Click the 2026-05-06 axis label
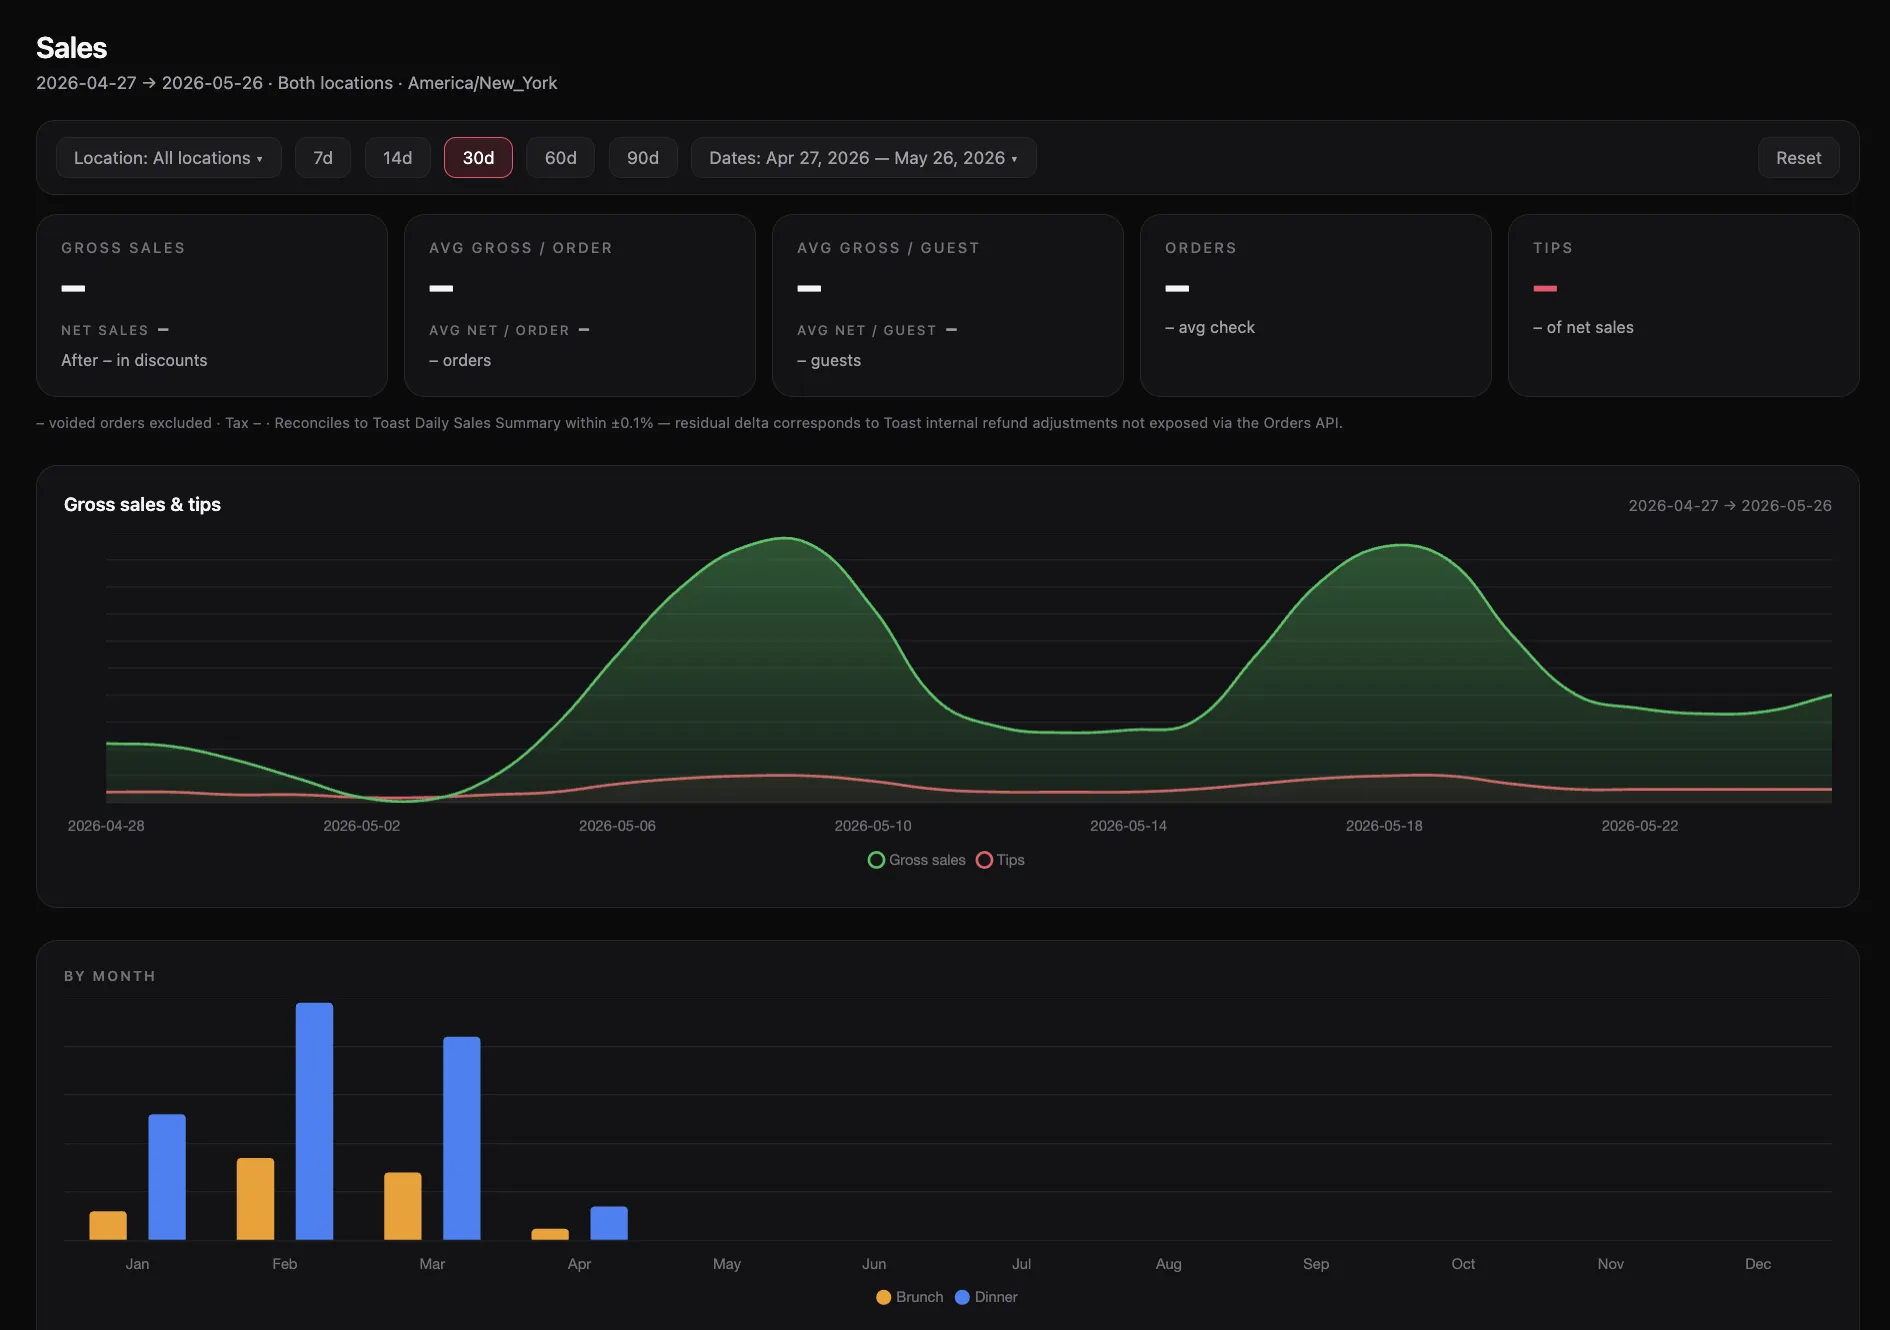This screenshot has height=1330, width=1890. click(x=617, y=826)
